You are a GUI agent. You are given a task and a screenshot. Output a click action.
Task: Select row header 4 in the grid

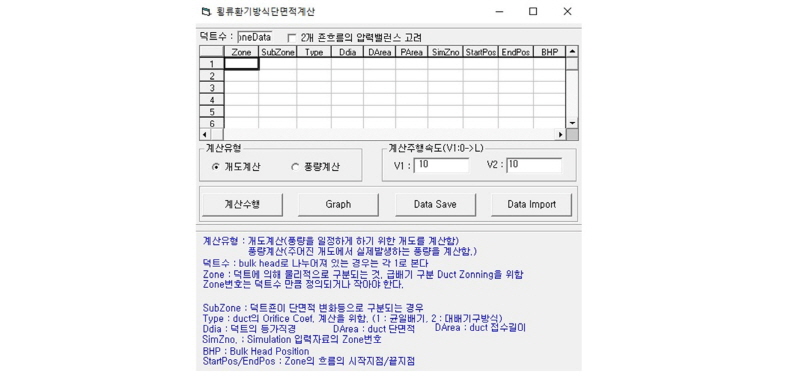pos(212,99)
